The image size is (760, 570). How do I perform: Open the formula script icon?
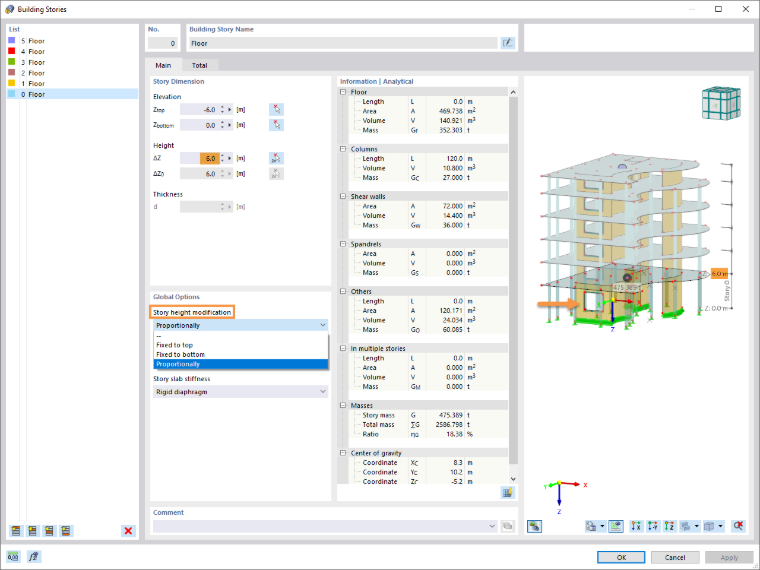33,556
